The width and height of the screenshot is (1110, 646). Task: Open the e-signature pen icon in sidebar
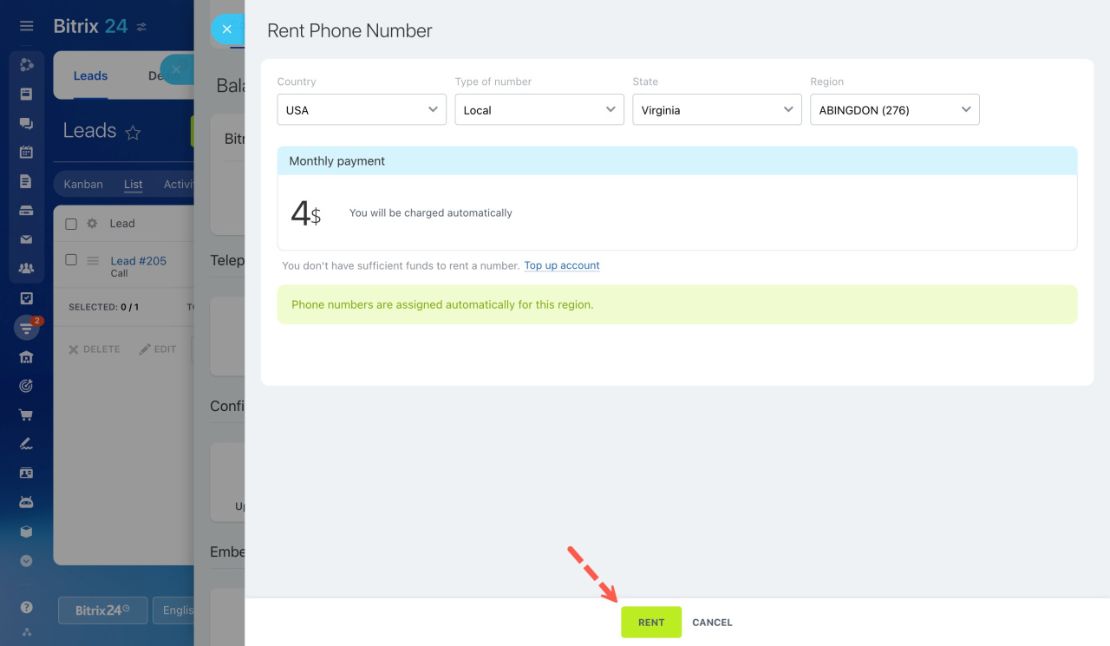pyautogui.click(x=26, y=444)
